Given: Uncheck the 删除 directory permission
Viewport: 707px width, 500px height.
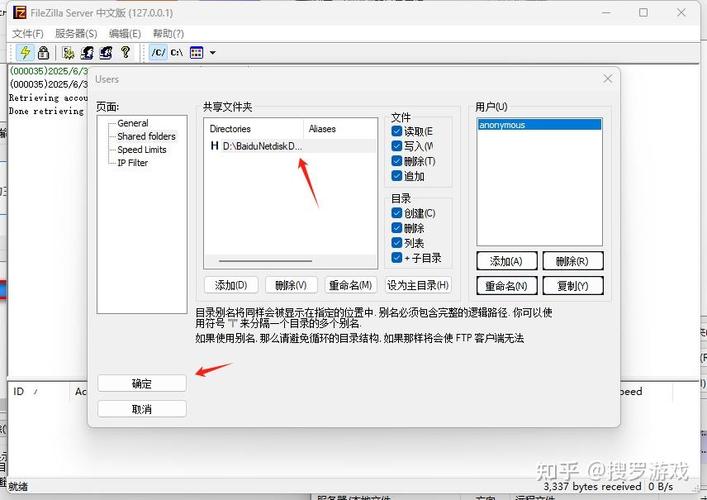Looking at the screenshot, I should (397, 228).
